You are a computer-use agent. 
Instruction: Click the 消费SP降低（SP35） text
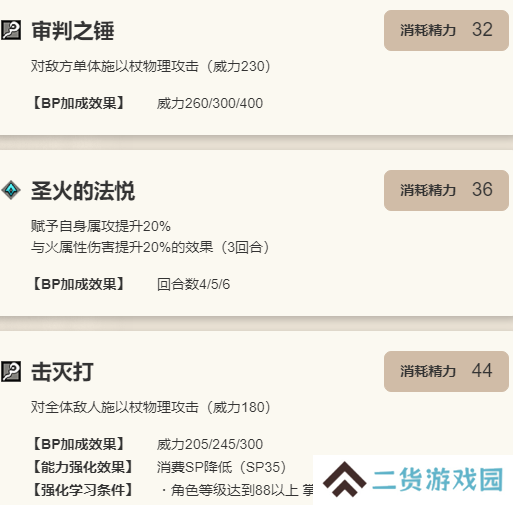point(222,467)
